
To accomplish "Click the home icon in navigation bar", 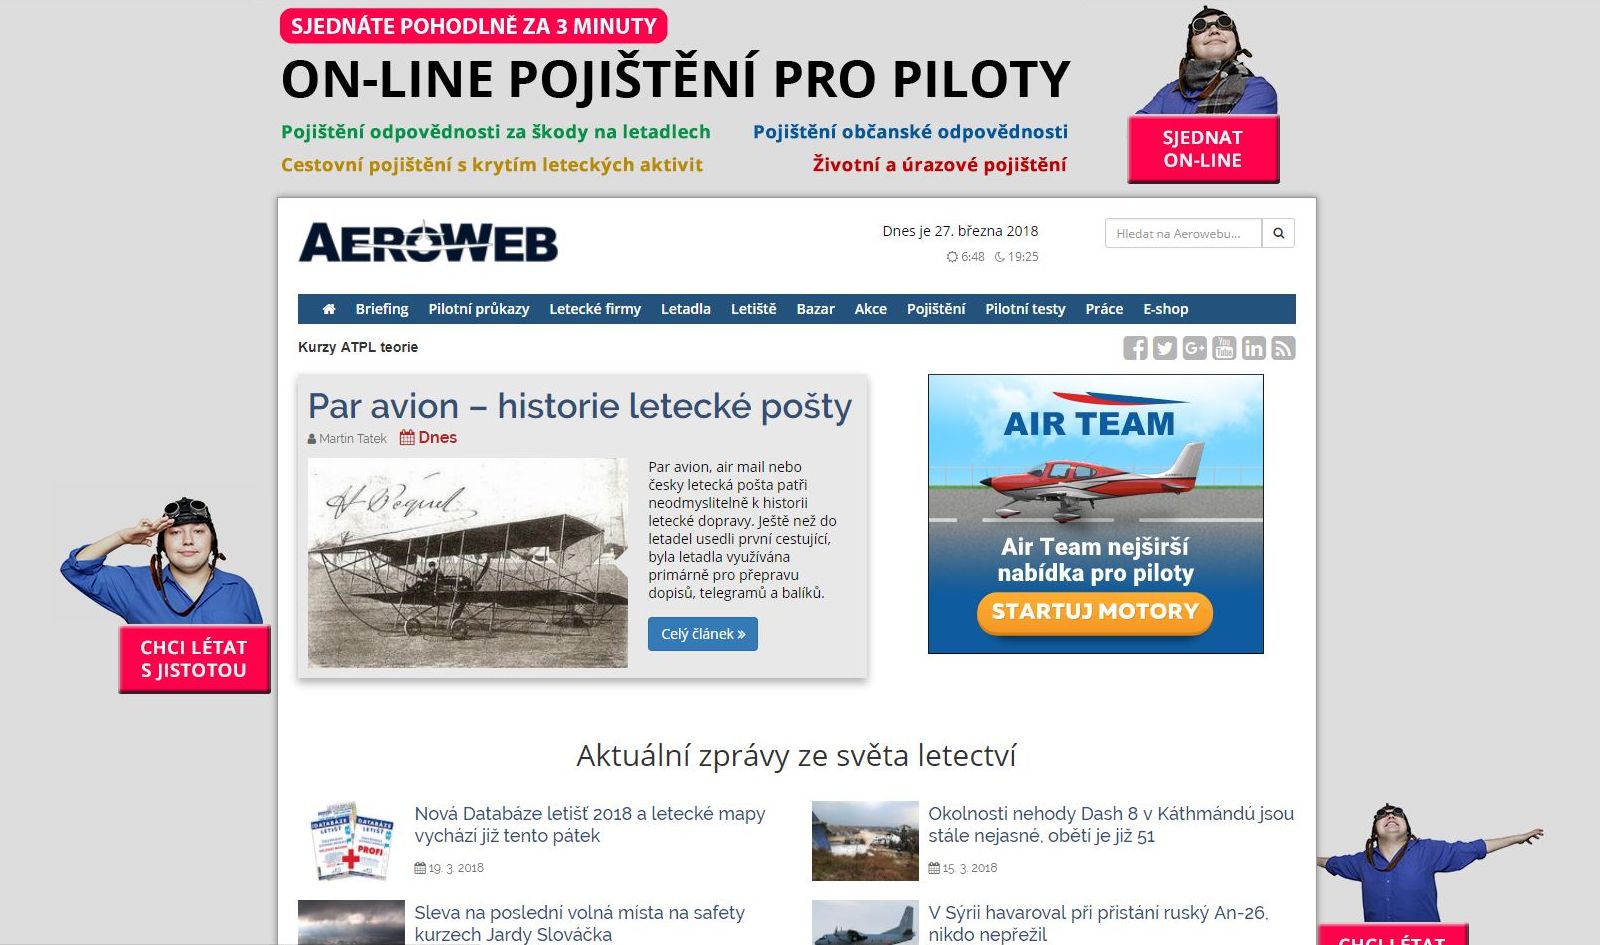I will tap(328, 309).
